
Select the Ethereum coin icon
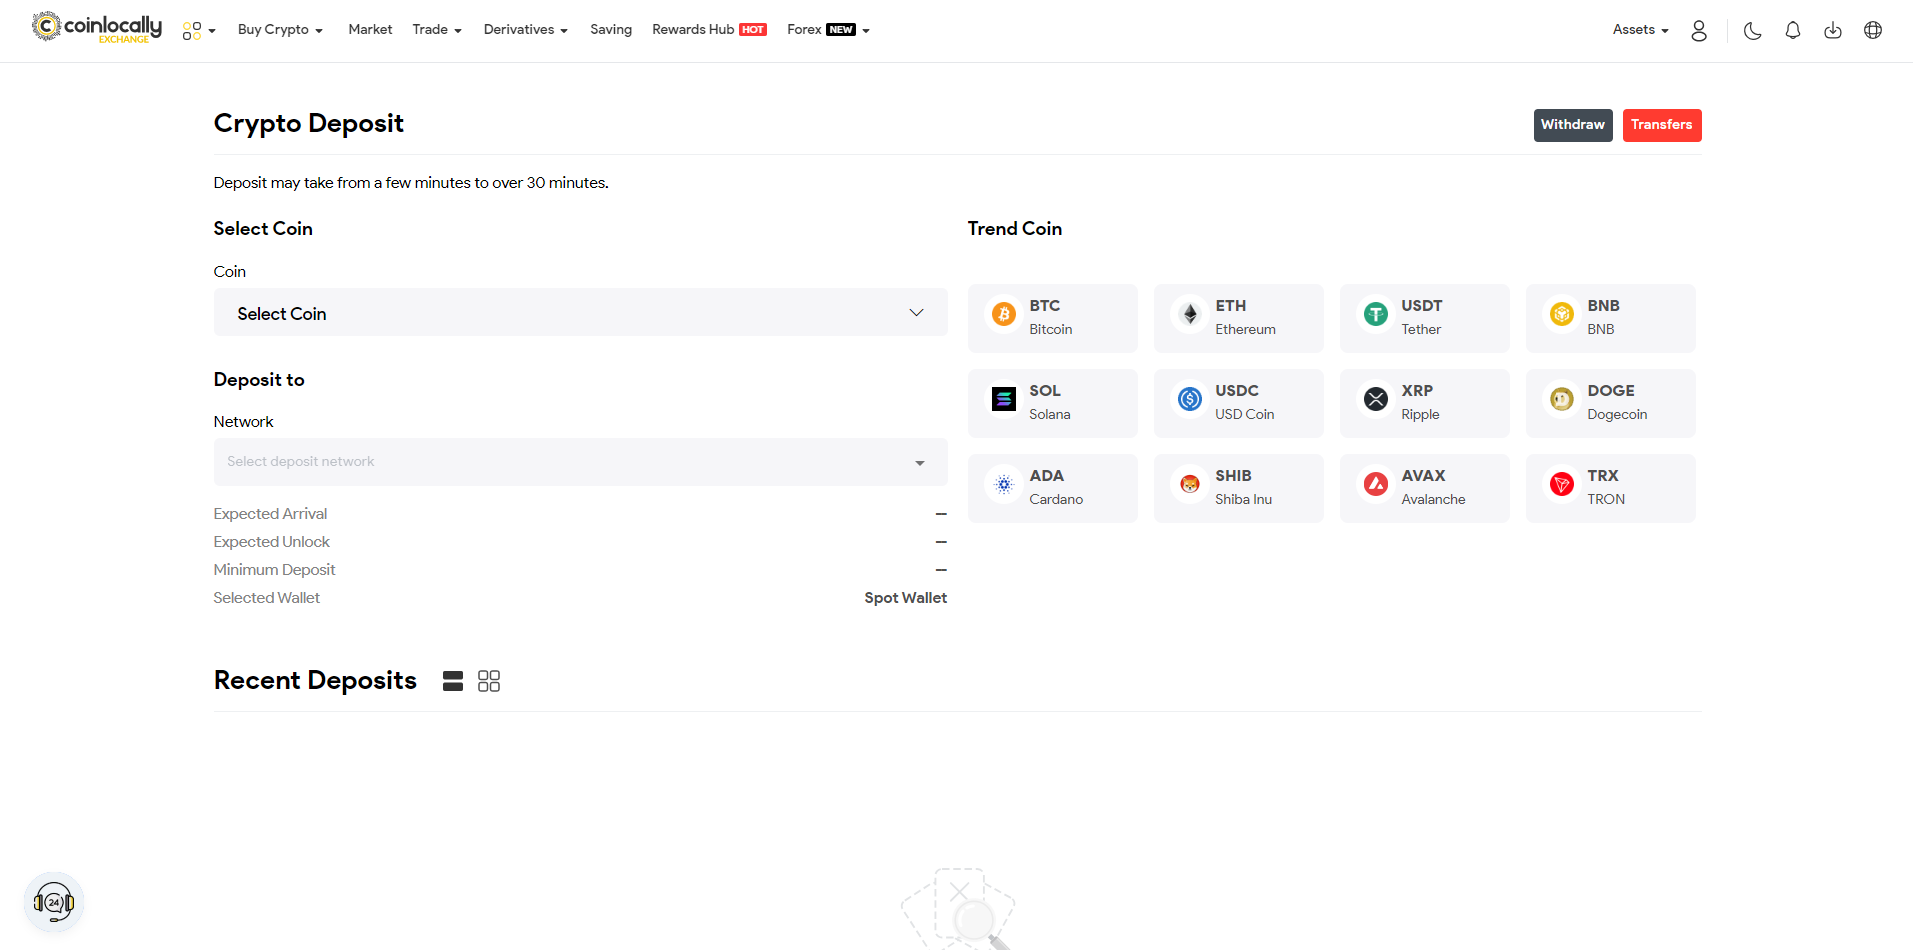point(1189,315)
